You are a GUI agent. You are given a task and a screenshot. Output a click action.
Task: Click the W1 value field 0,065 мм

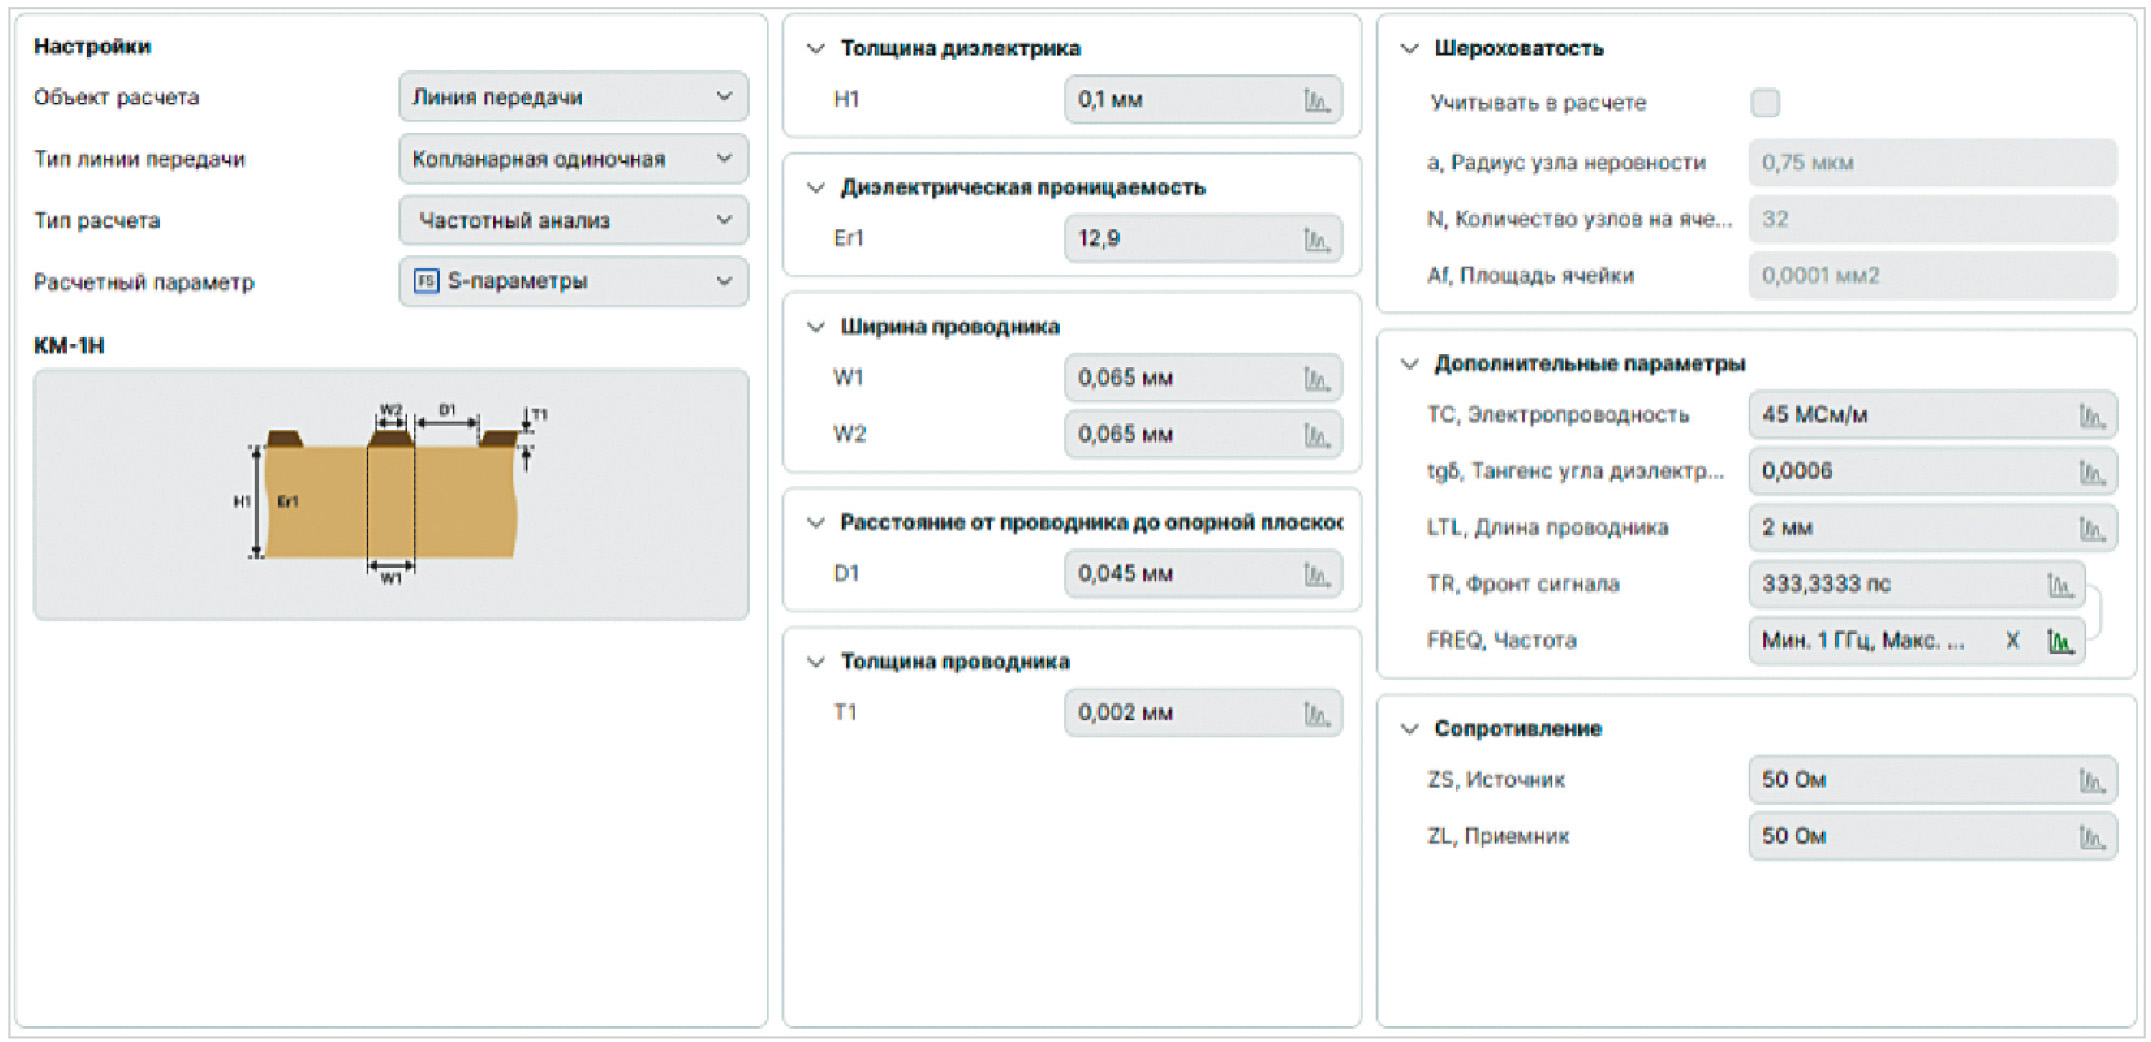coord(1203,378)
